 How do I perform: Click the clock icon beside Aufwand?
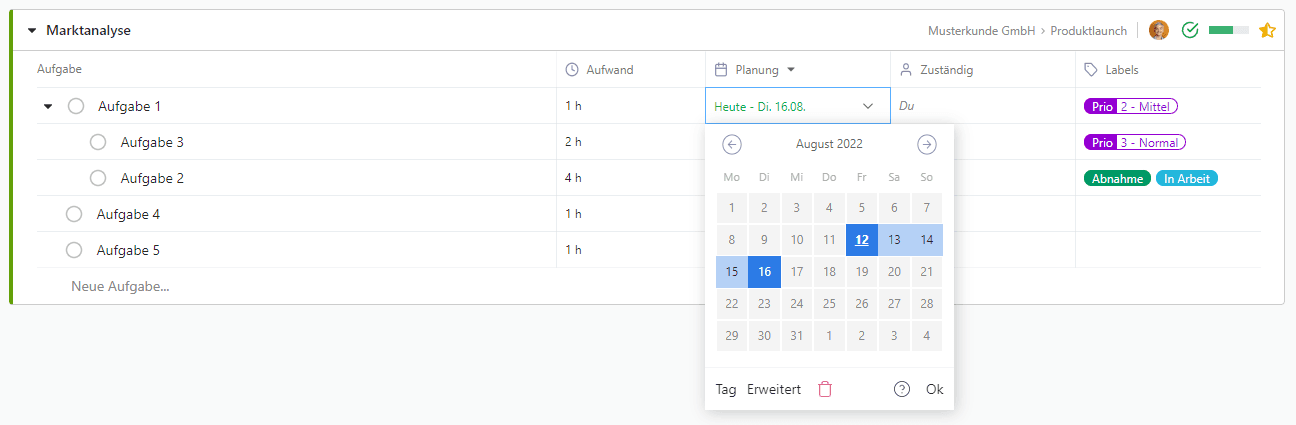pos(572,70)
